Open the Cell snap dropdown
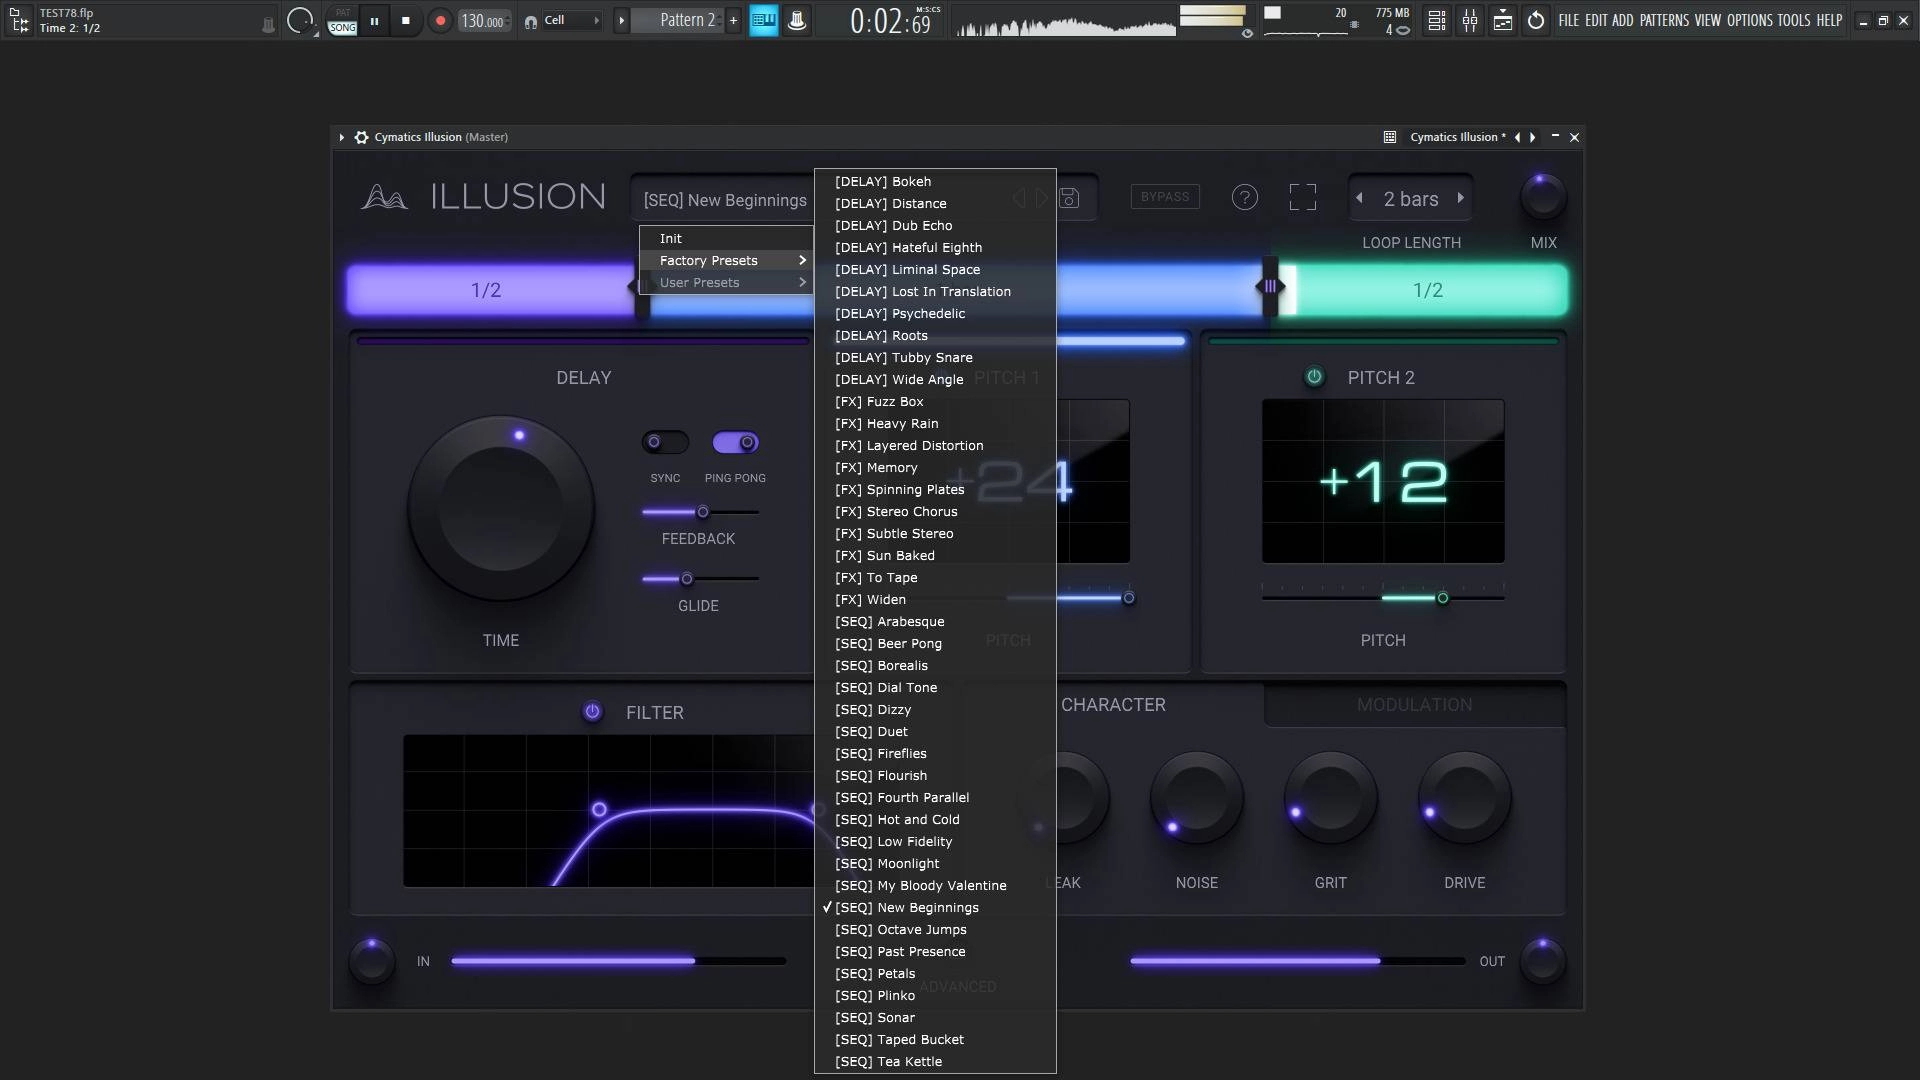Image resolution: width=1920 pixels, height=1080 pixels. (572, 20)
